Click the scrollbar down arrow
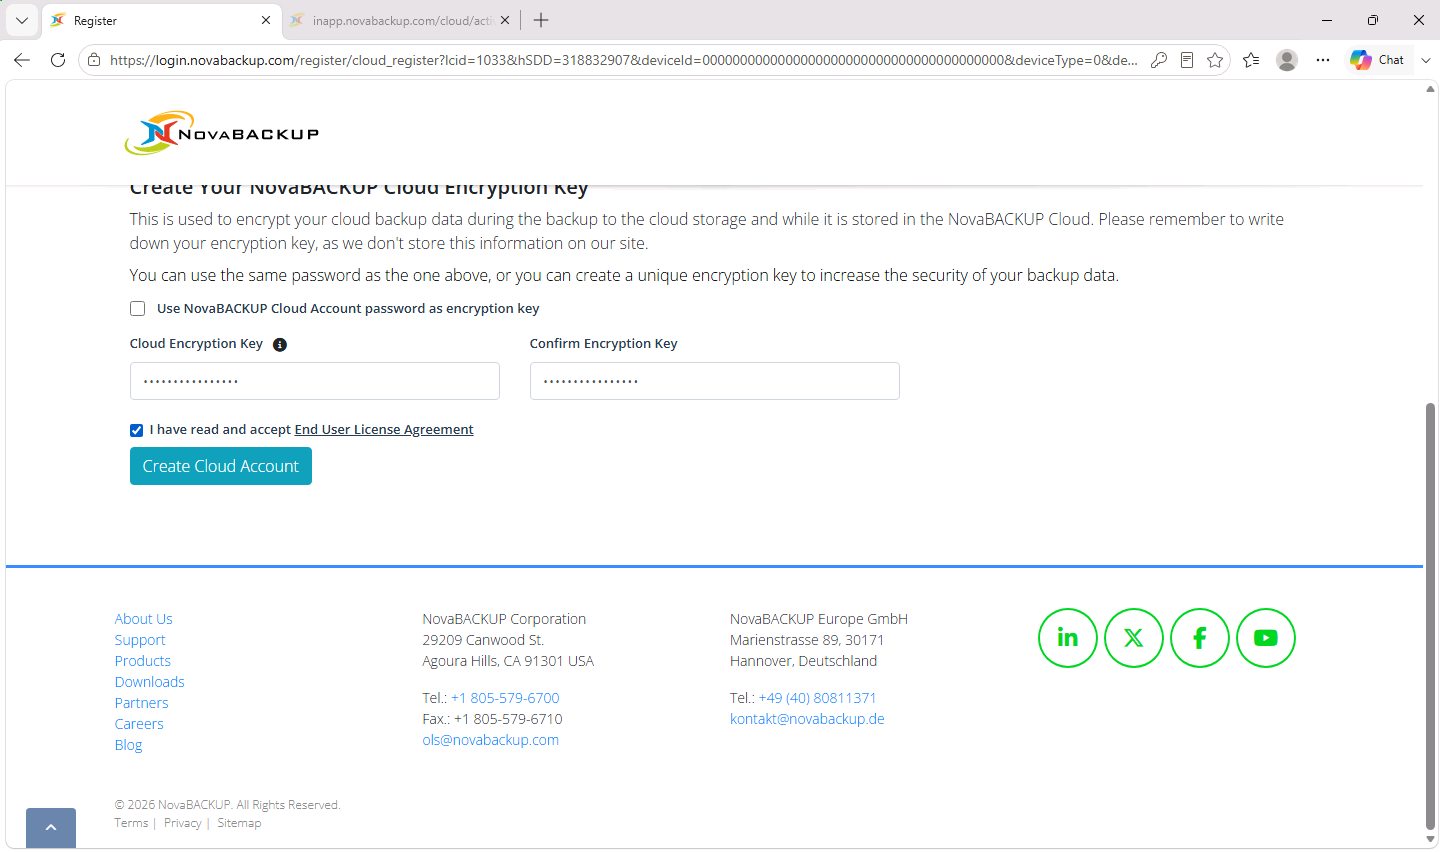 1430,839
